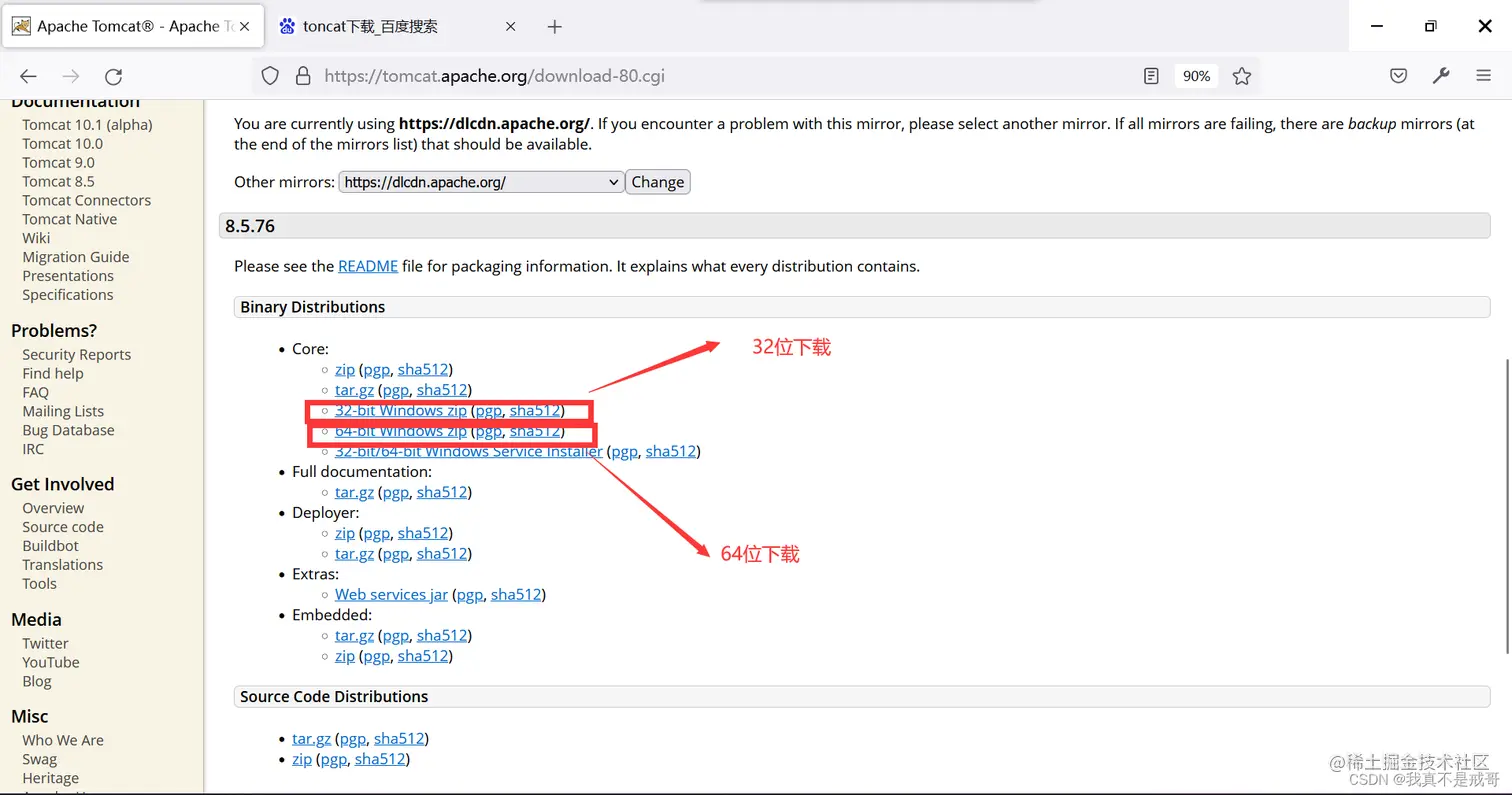Open pgp for 64-bit Windows zip

coord(488,431)
